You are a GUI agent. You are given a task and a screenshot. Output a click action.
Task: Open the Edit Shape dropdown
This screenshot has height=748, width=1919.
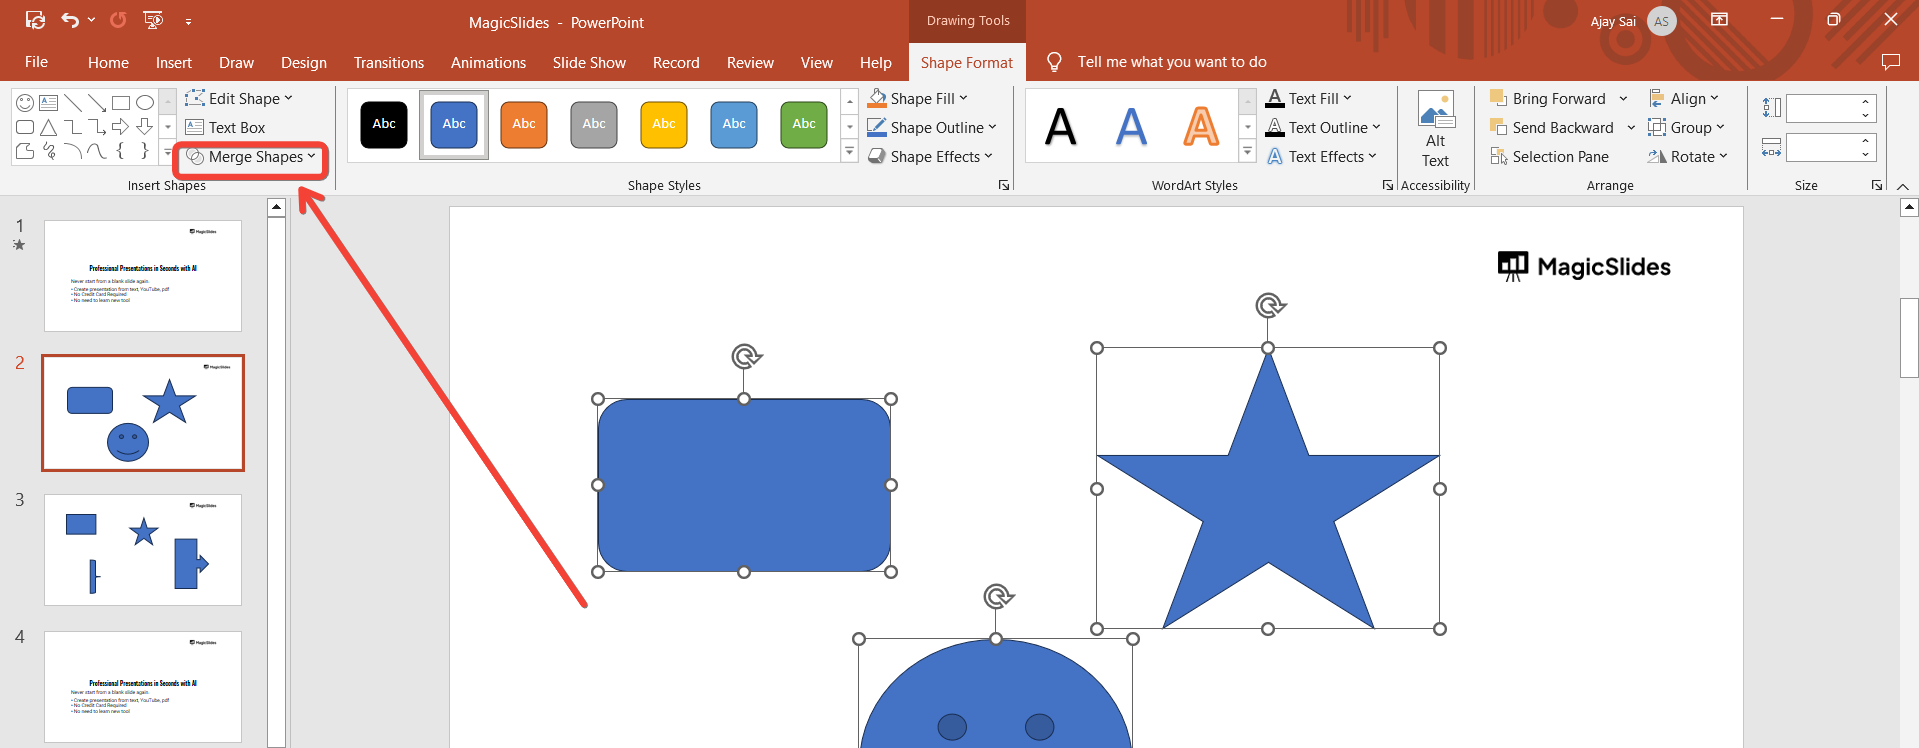[239, 99]
